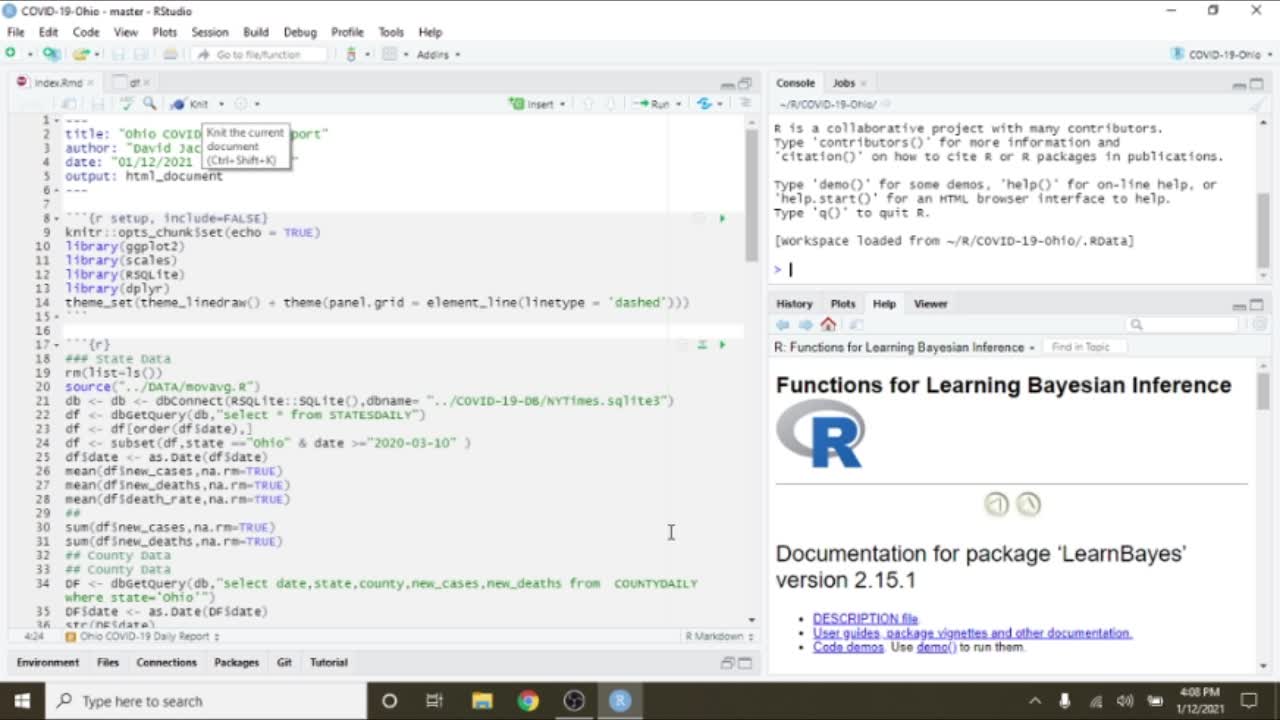
Task: Switch to the Jobs tab
Action: [844, 83]
